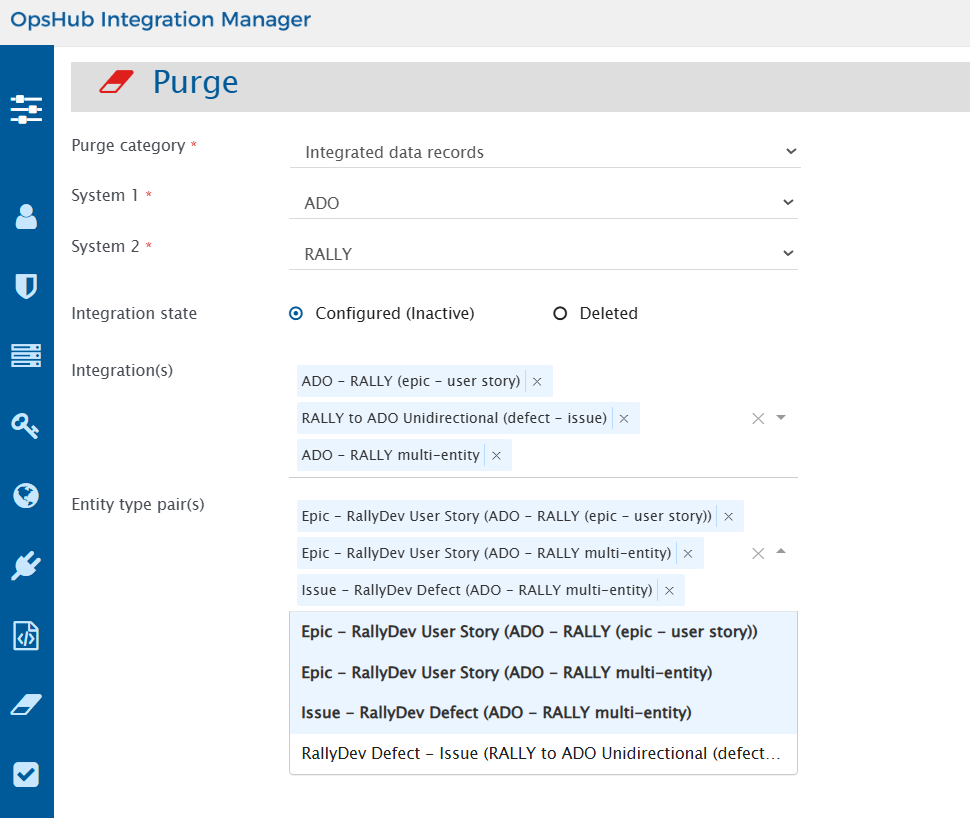Select the Deleted integration state
This screenshot has width=970, height=818.
click(560, 314)
